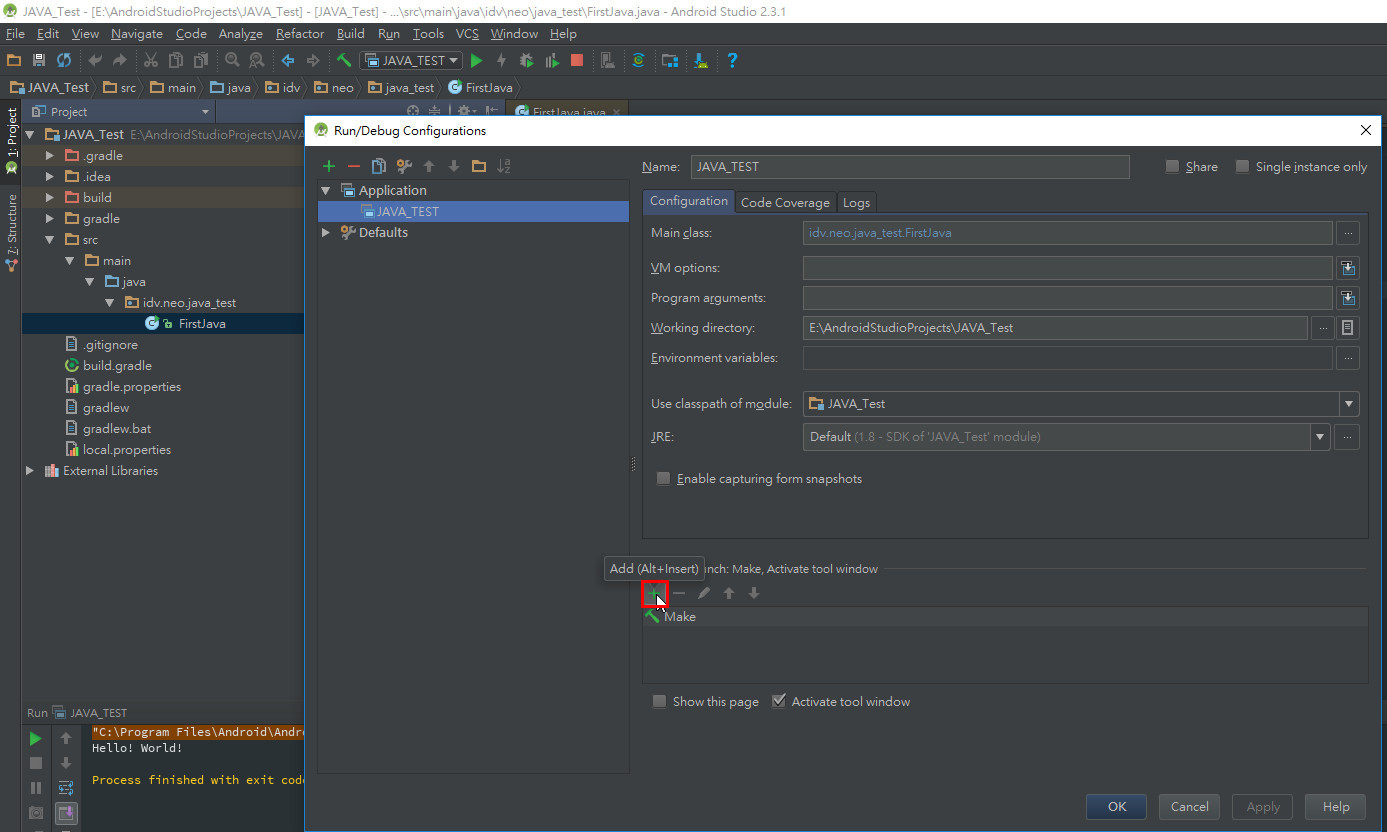1387x832 pixels.
Task: Click soft-wrap icon in Run panel
Action: click(x=66, y=788)
